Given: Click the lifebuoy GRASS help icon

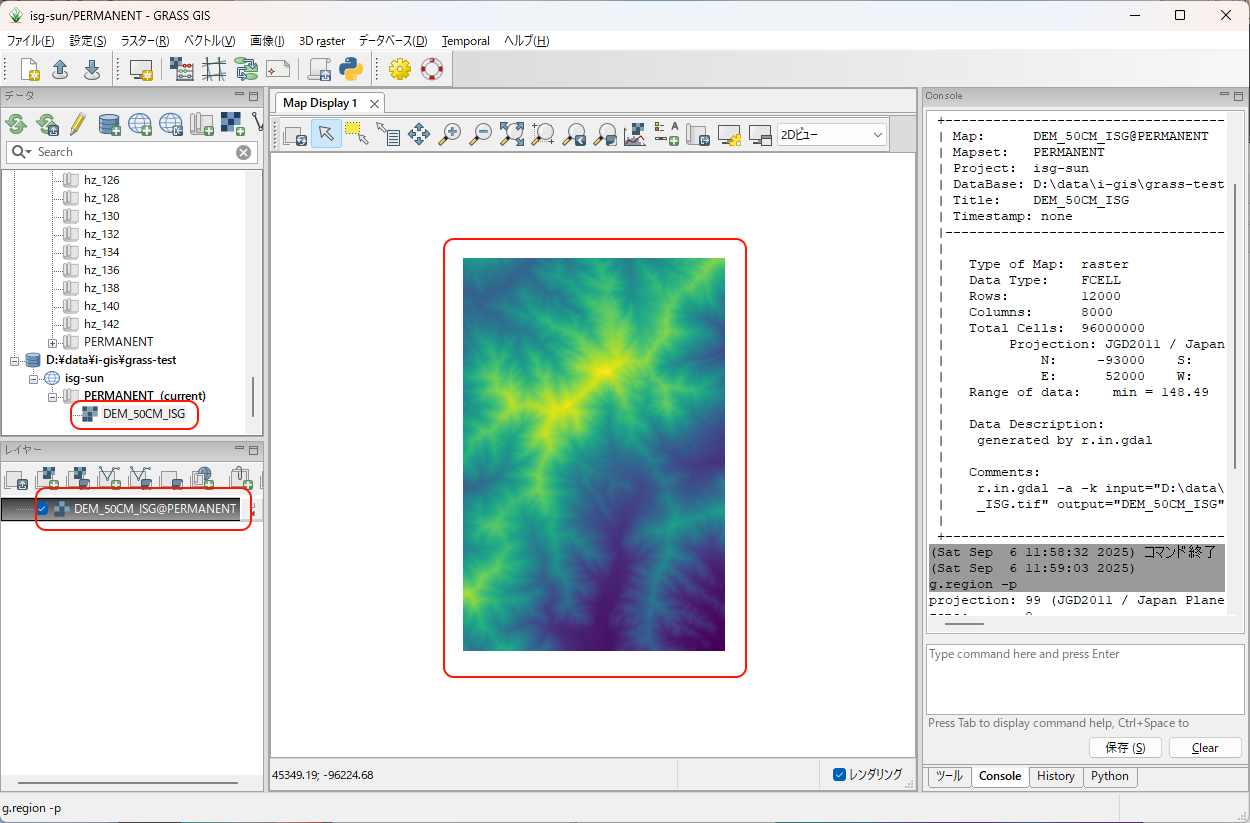Looking at the screenshot, I should [x=431, y=69].
